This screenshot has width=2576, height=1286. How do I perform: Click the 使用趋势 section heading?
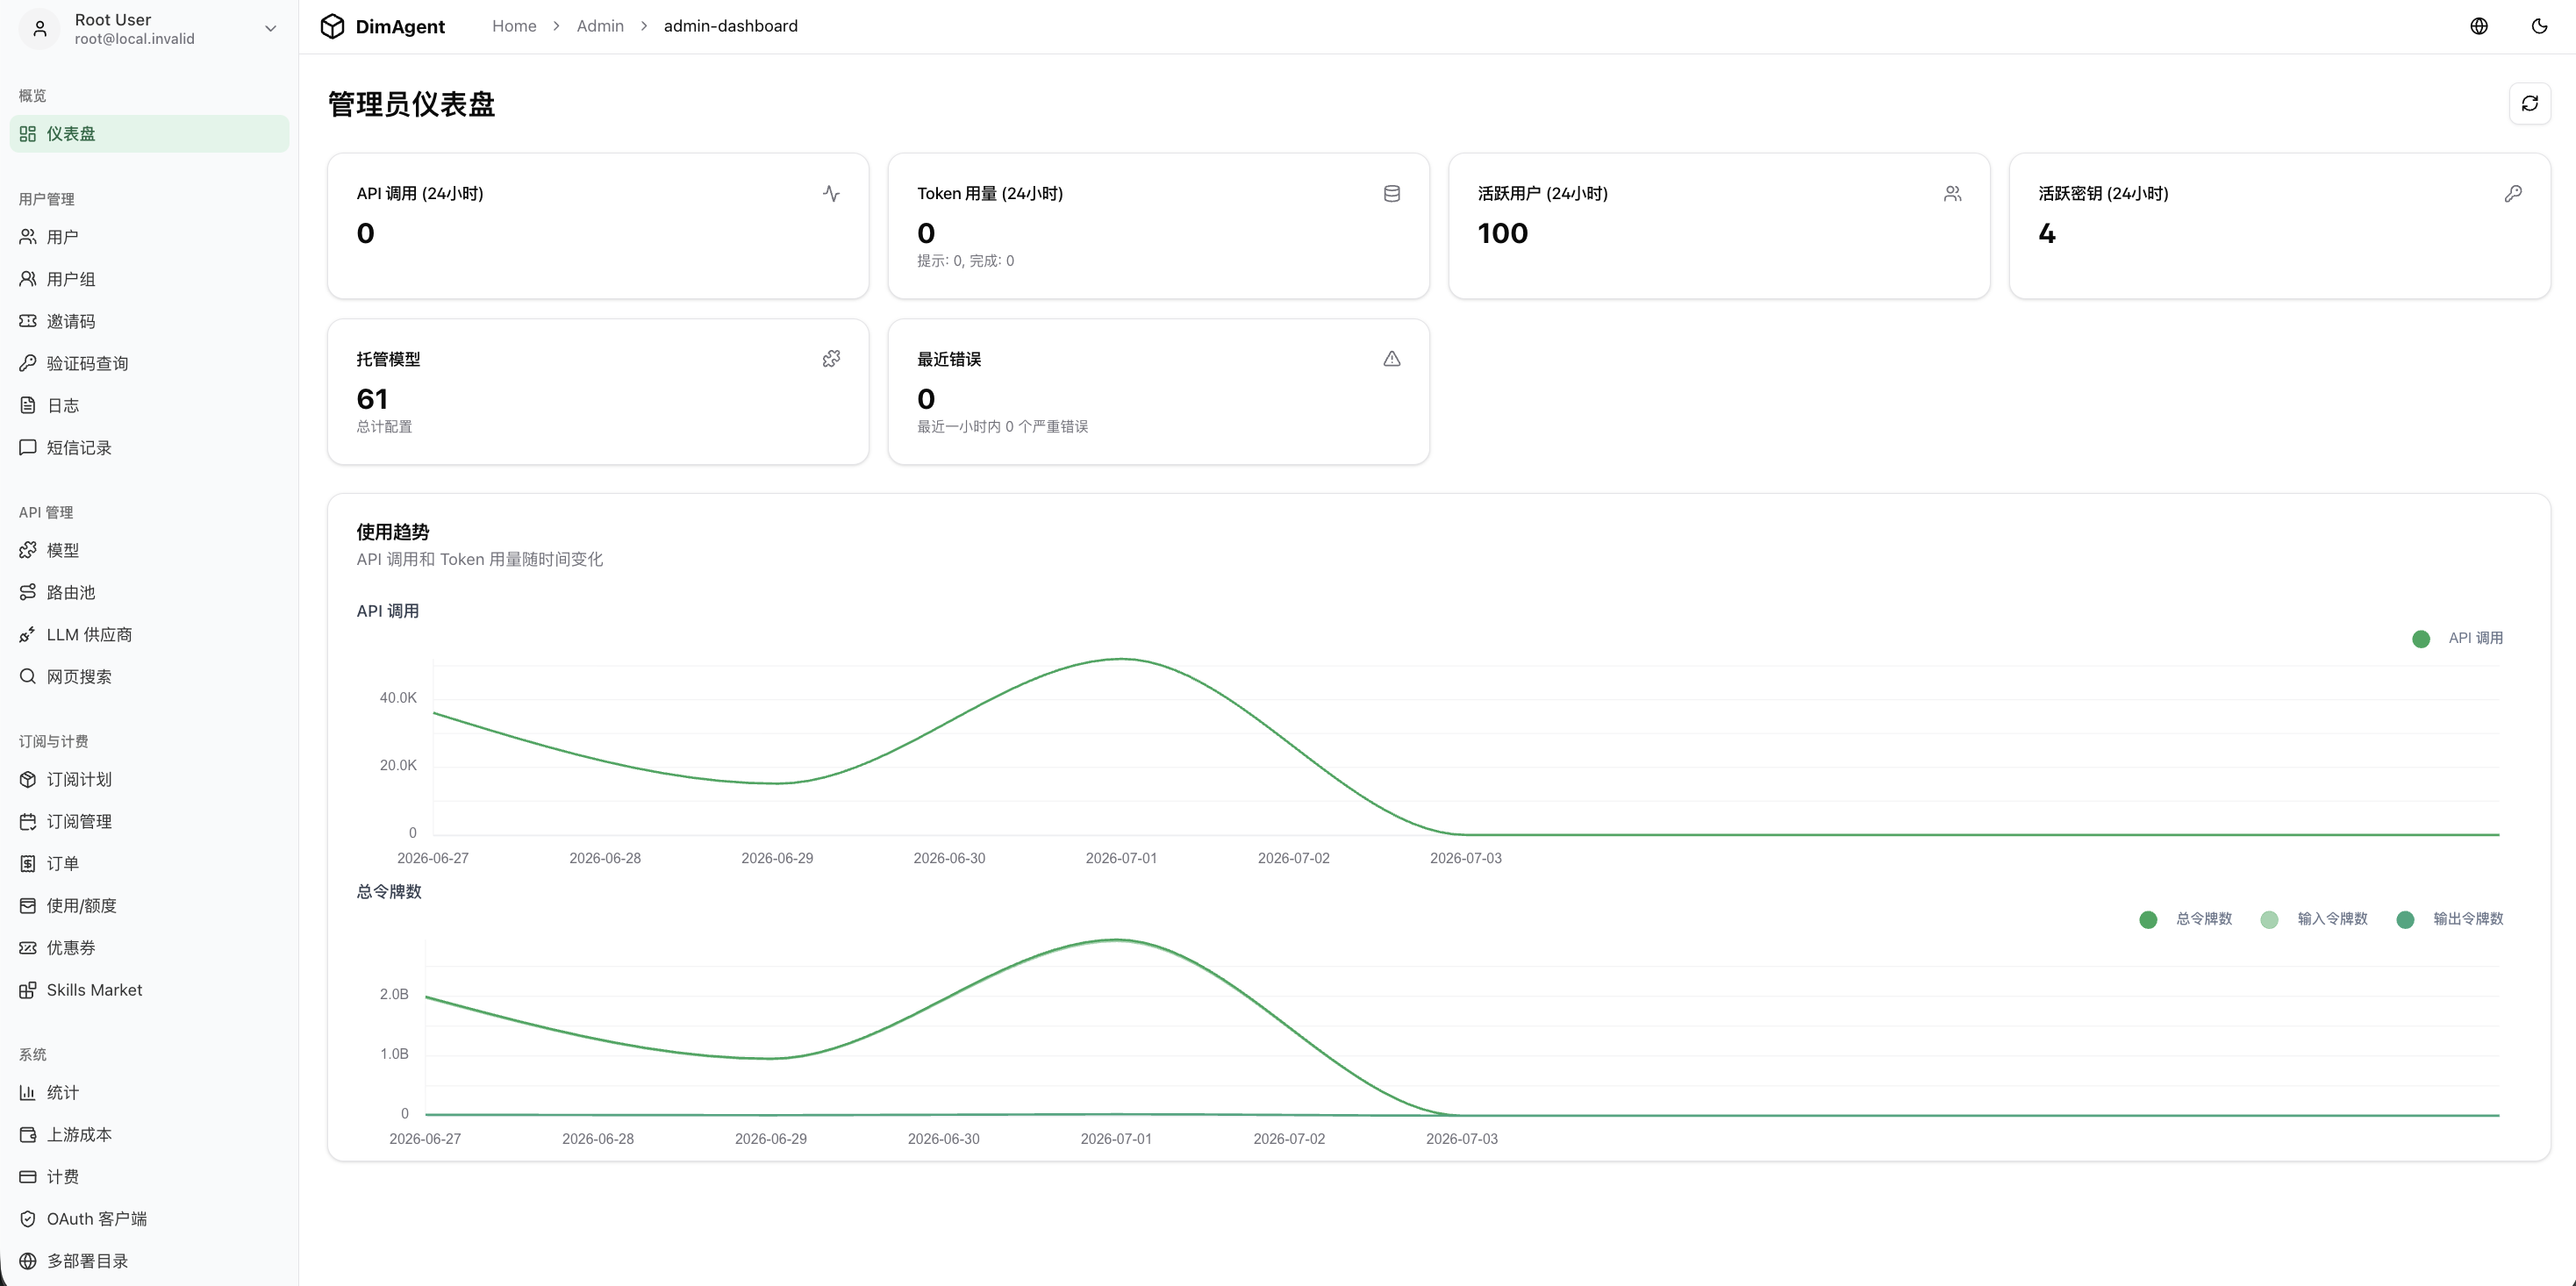pyautogui.click(x=392, y=532)
